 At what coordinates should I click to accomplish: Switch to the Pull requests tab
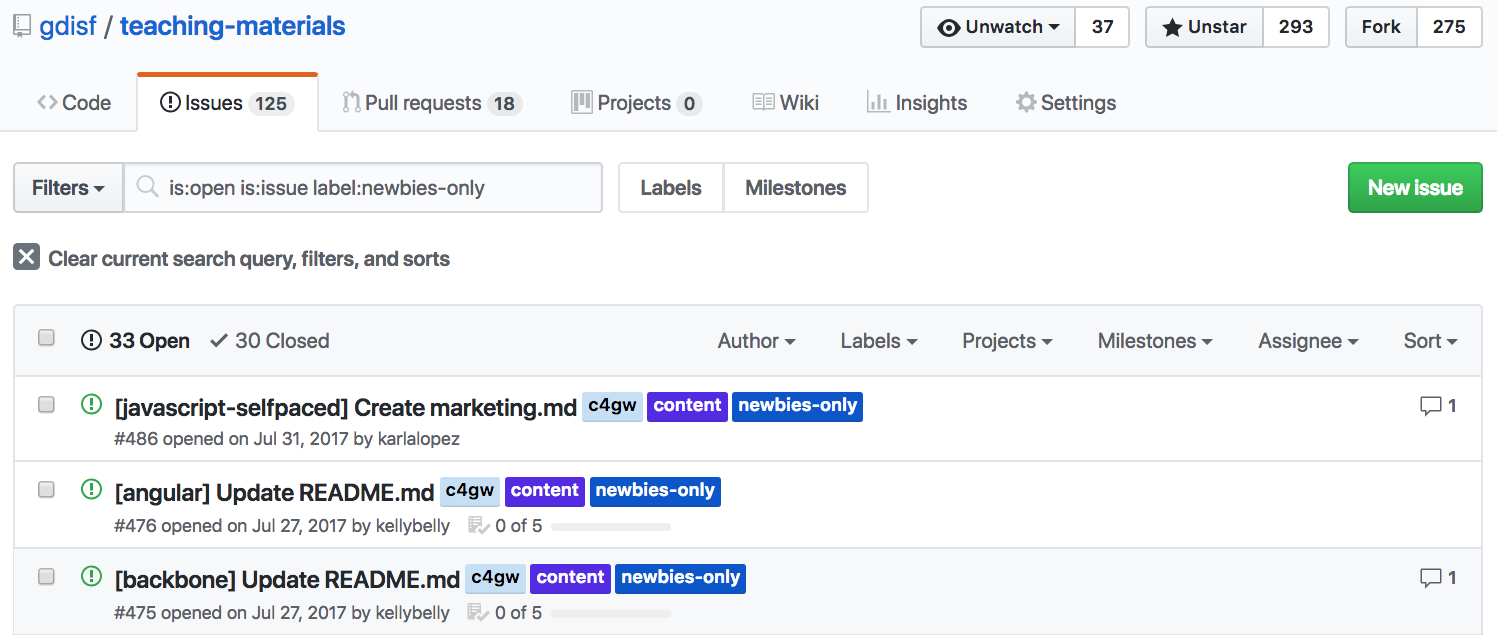point(431,103)
